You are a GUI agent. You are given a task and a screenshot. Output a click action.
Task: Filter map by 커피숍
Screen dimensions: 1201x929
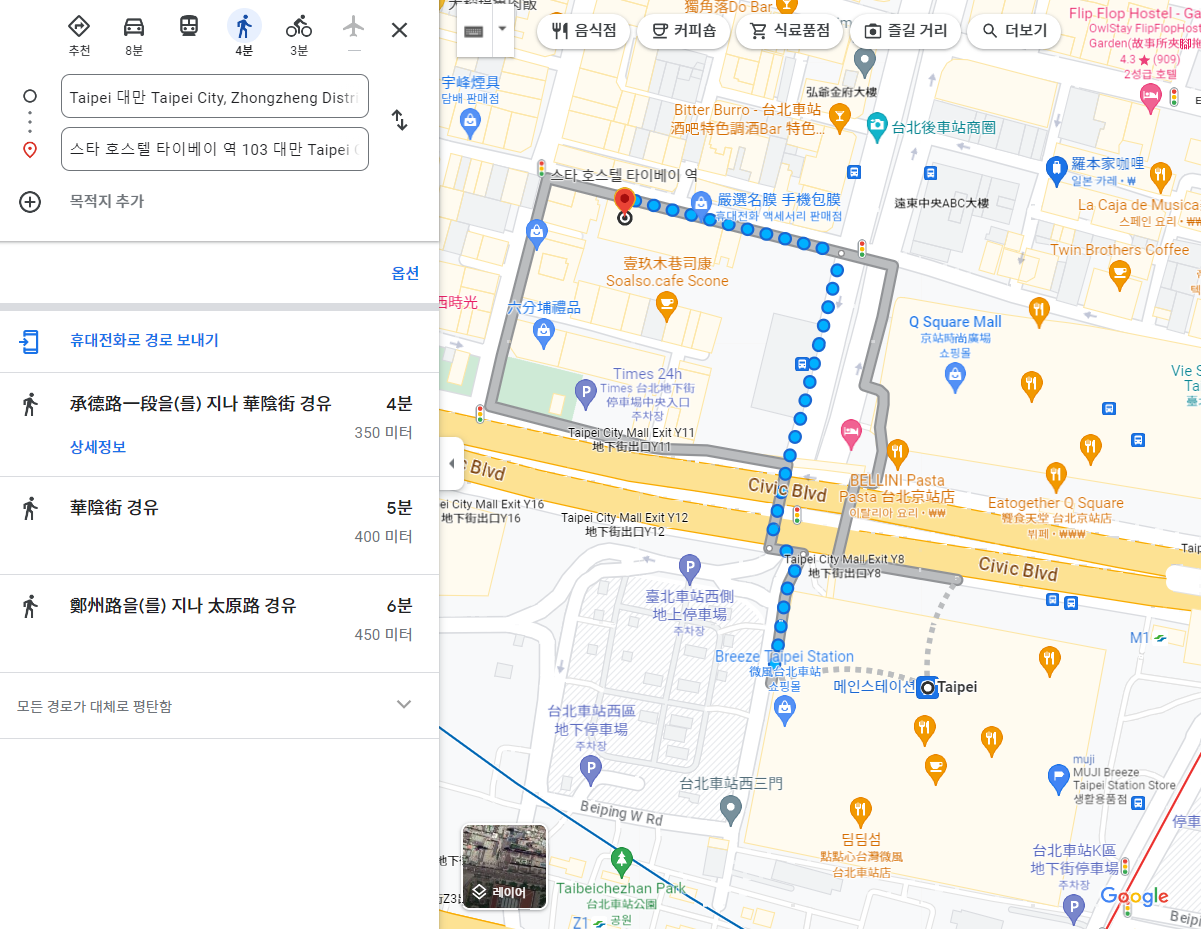[683, 31]
